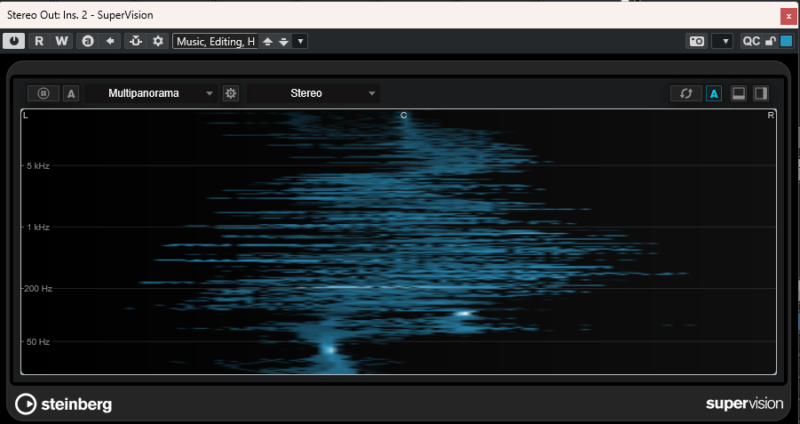
Task: Click the L left pan label
Action: [26, 115]
